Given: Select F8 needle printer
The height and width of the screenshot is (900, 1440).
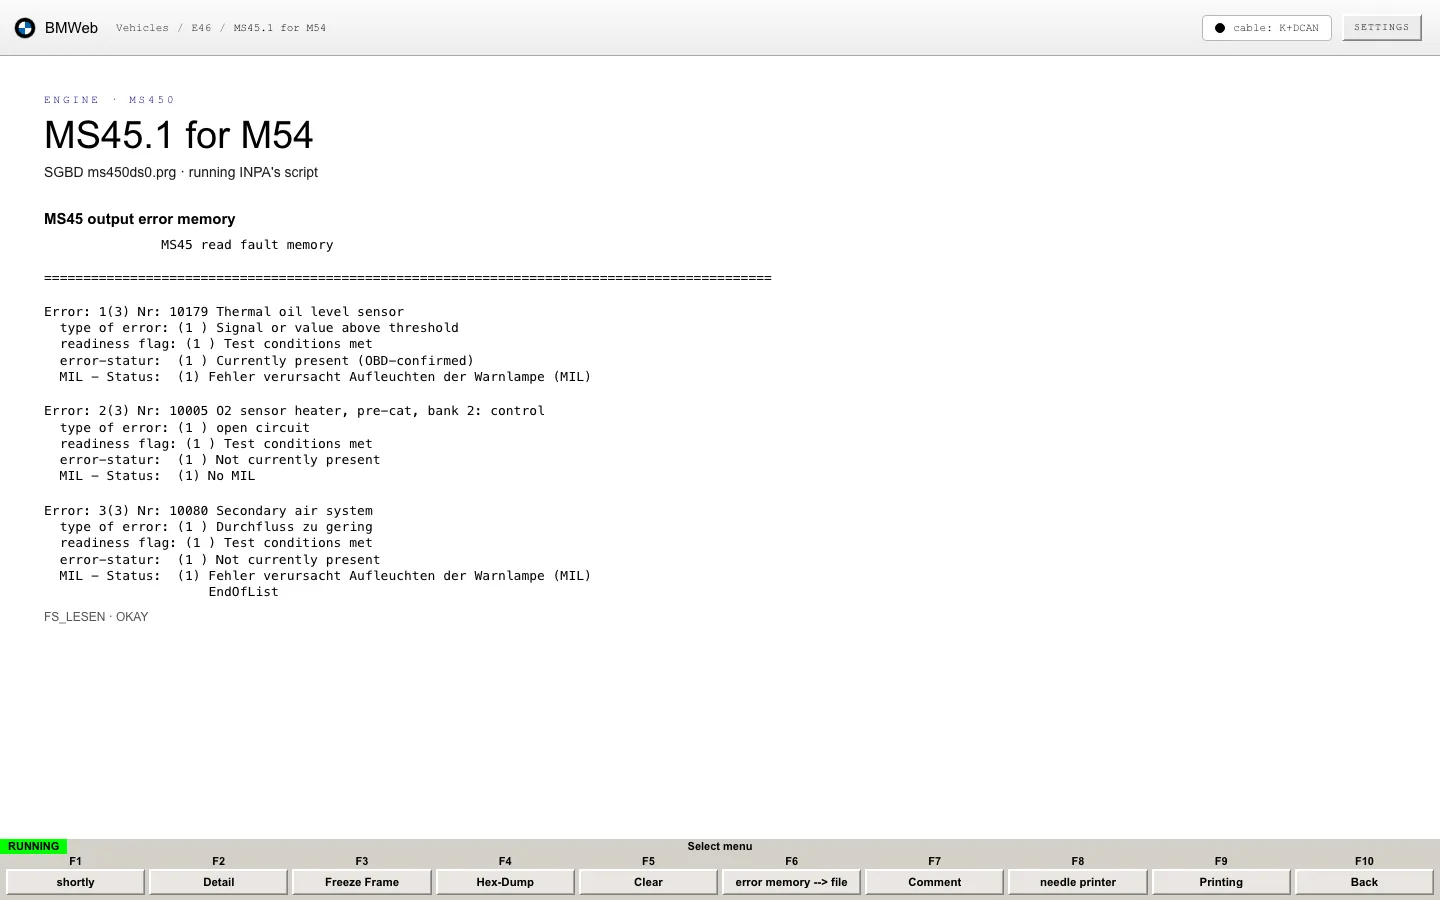Looking at the screenshot, I should (1078, 882).
